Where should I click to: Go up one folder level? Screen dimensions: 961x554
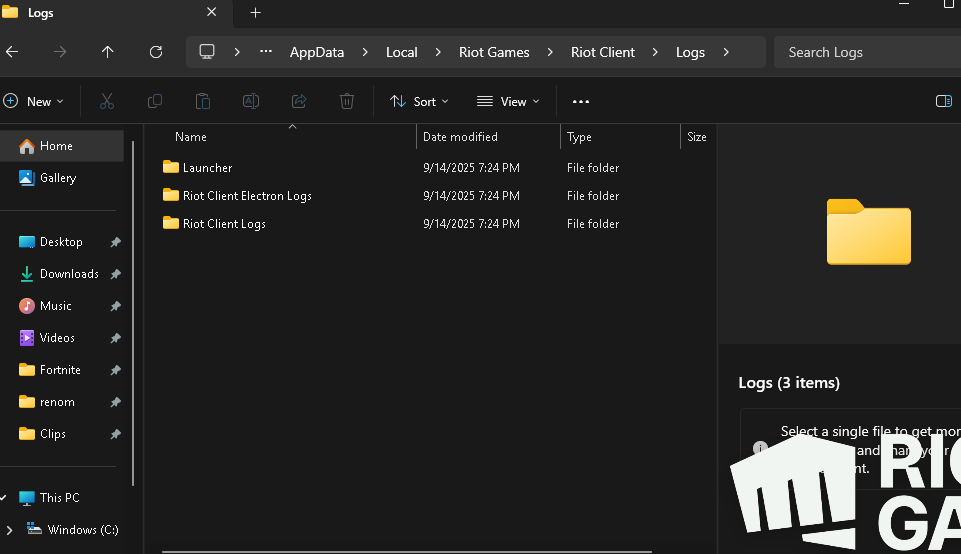tap(107, 52)
